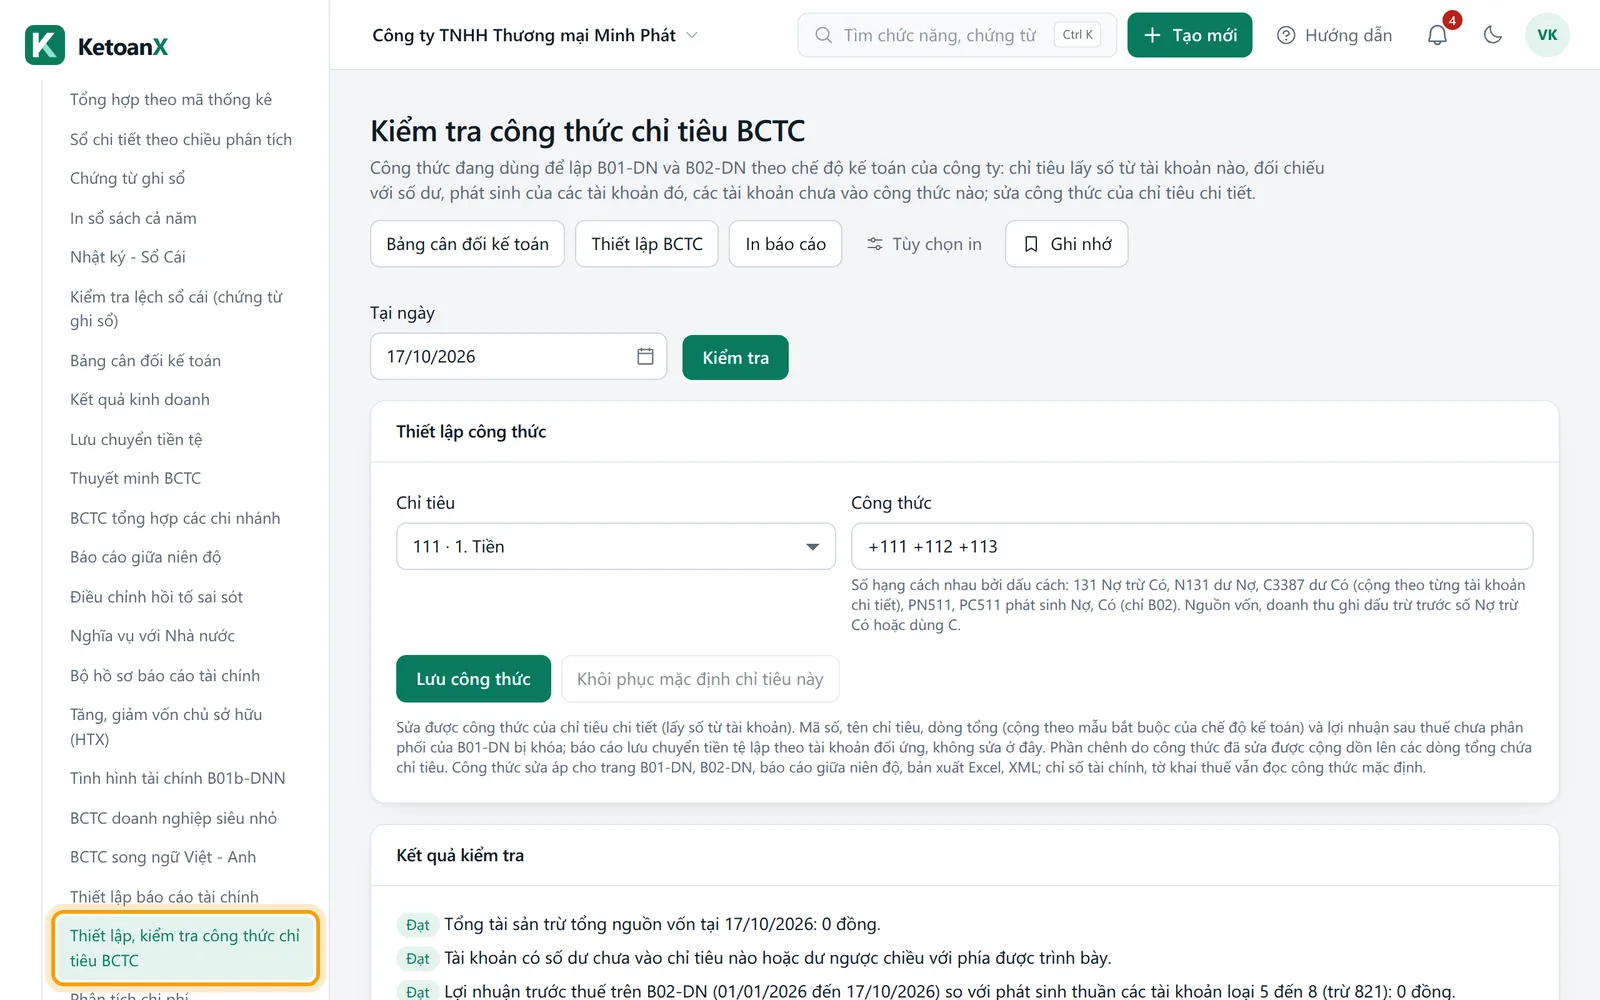The height and width of the screenshot is (1000, 1600).
Task: Select Bảng cân đối kế toán in sidebar
Action: coord(145,360)
